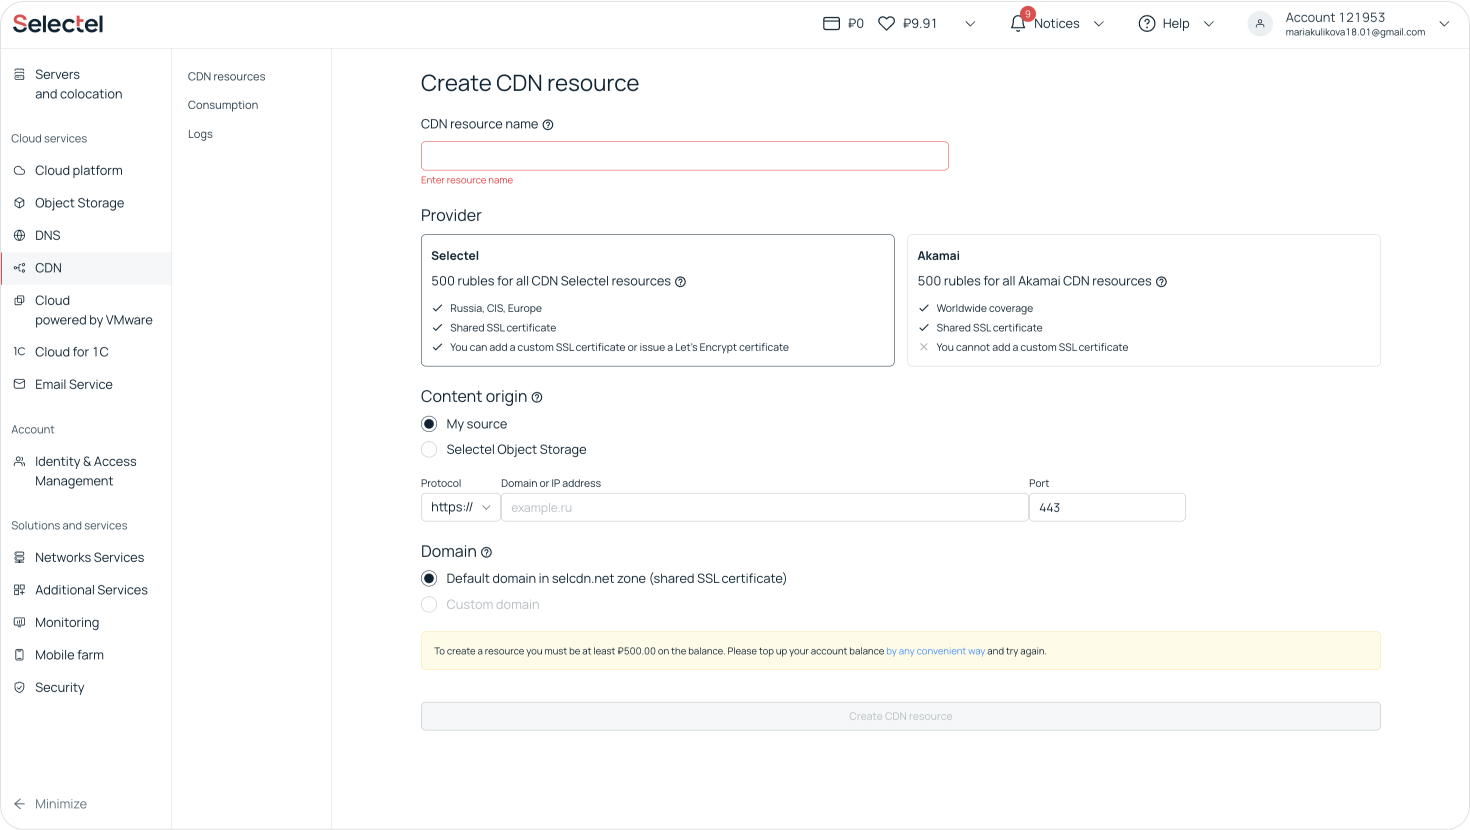Open the Notices label
Screen dimensions: 1470x830
(x=1057, y=24)
